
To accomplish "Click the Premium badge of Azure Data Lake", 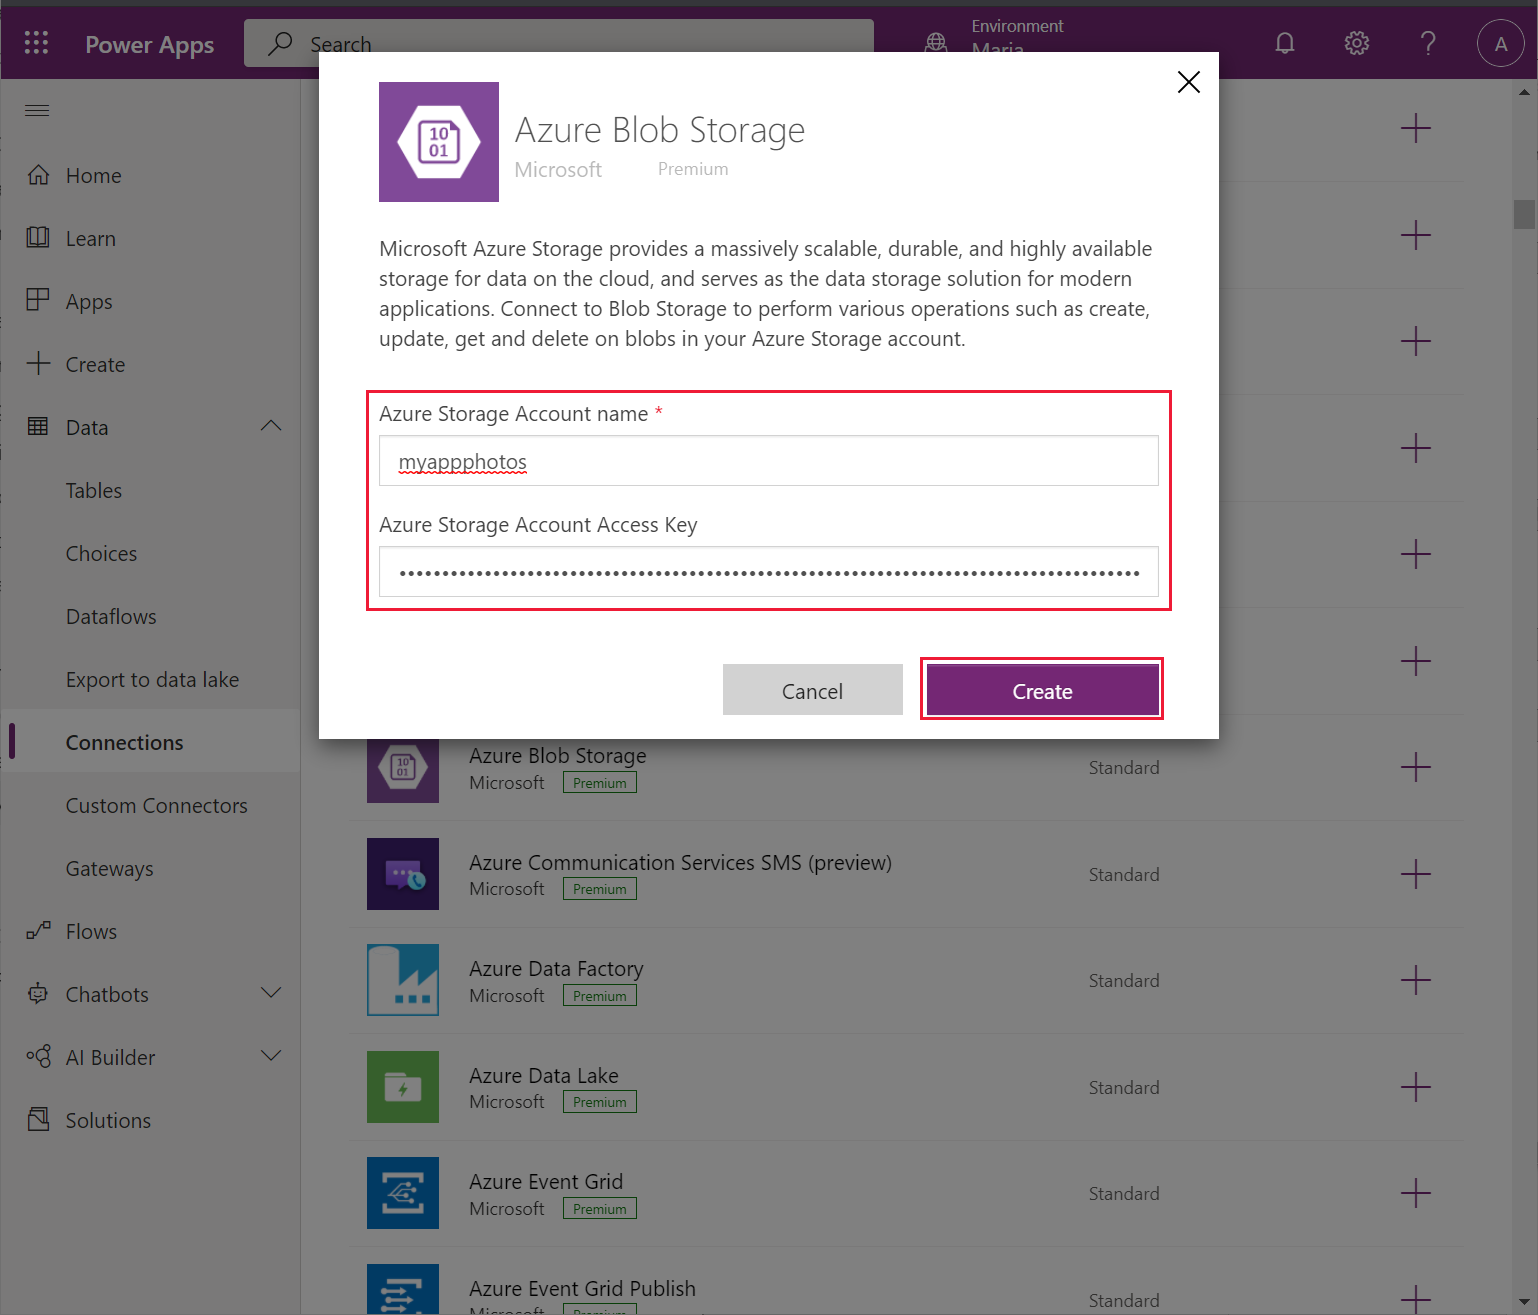I will [x=600, y=1102].
